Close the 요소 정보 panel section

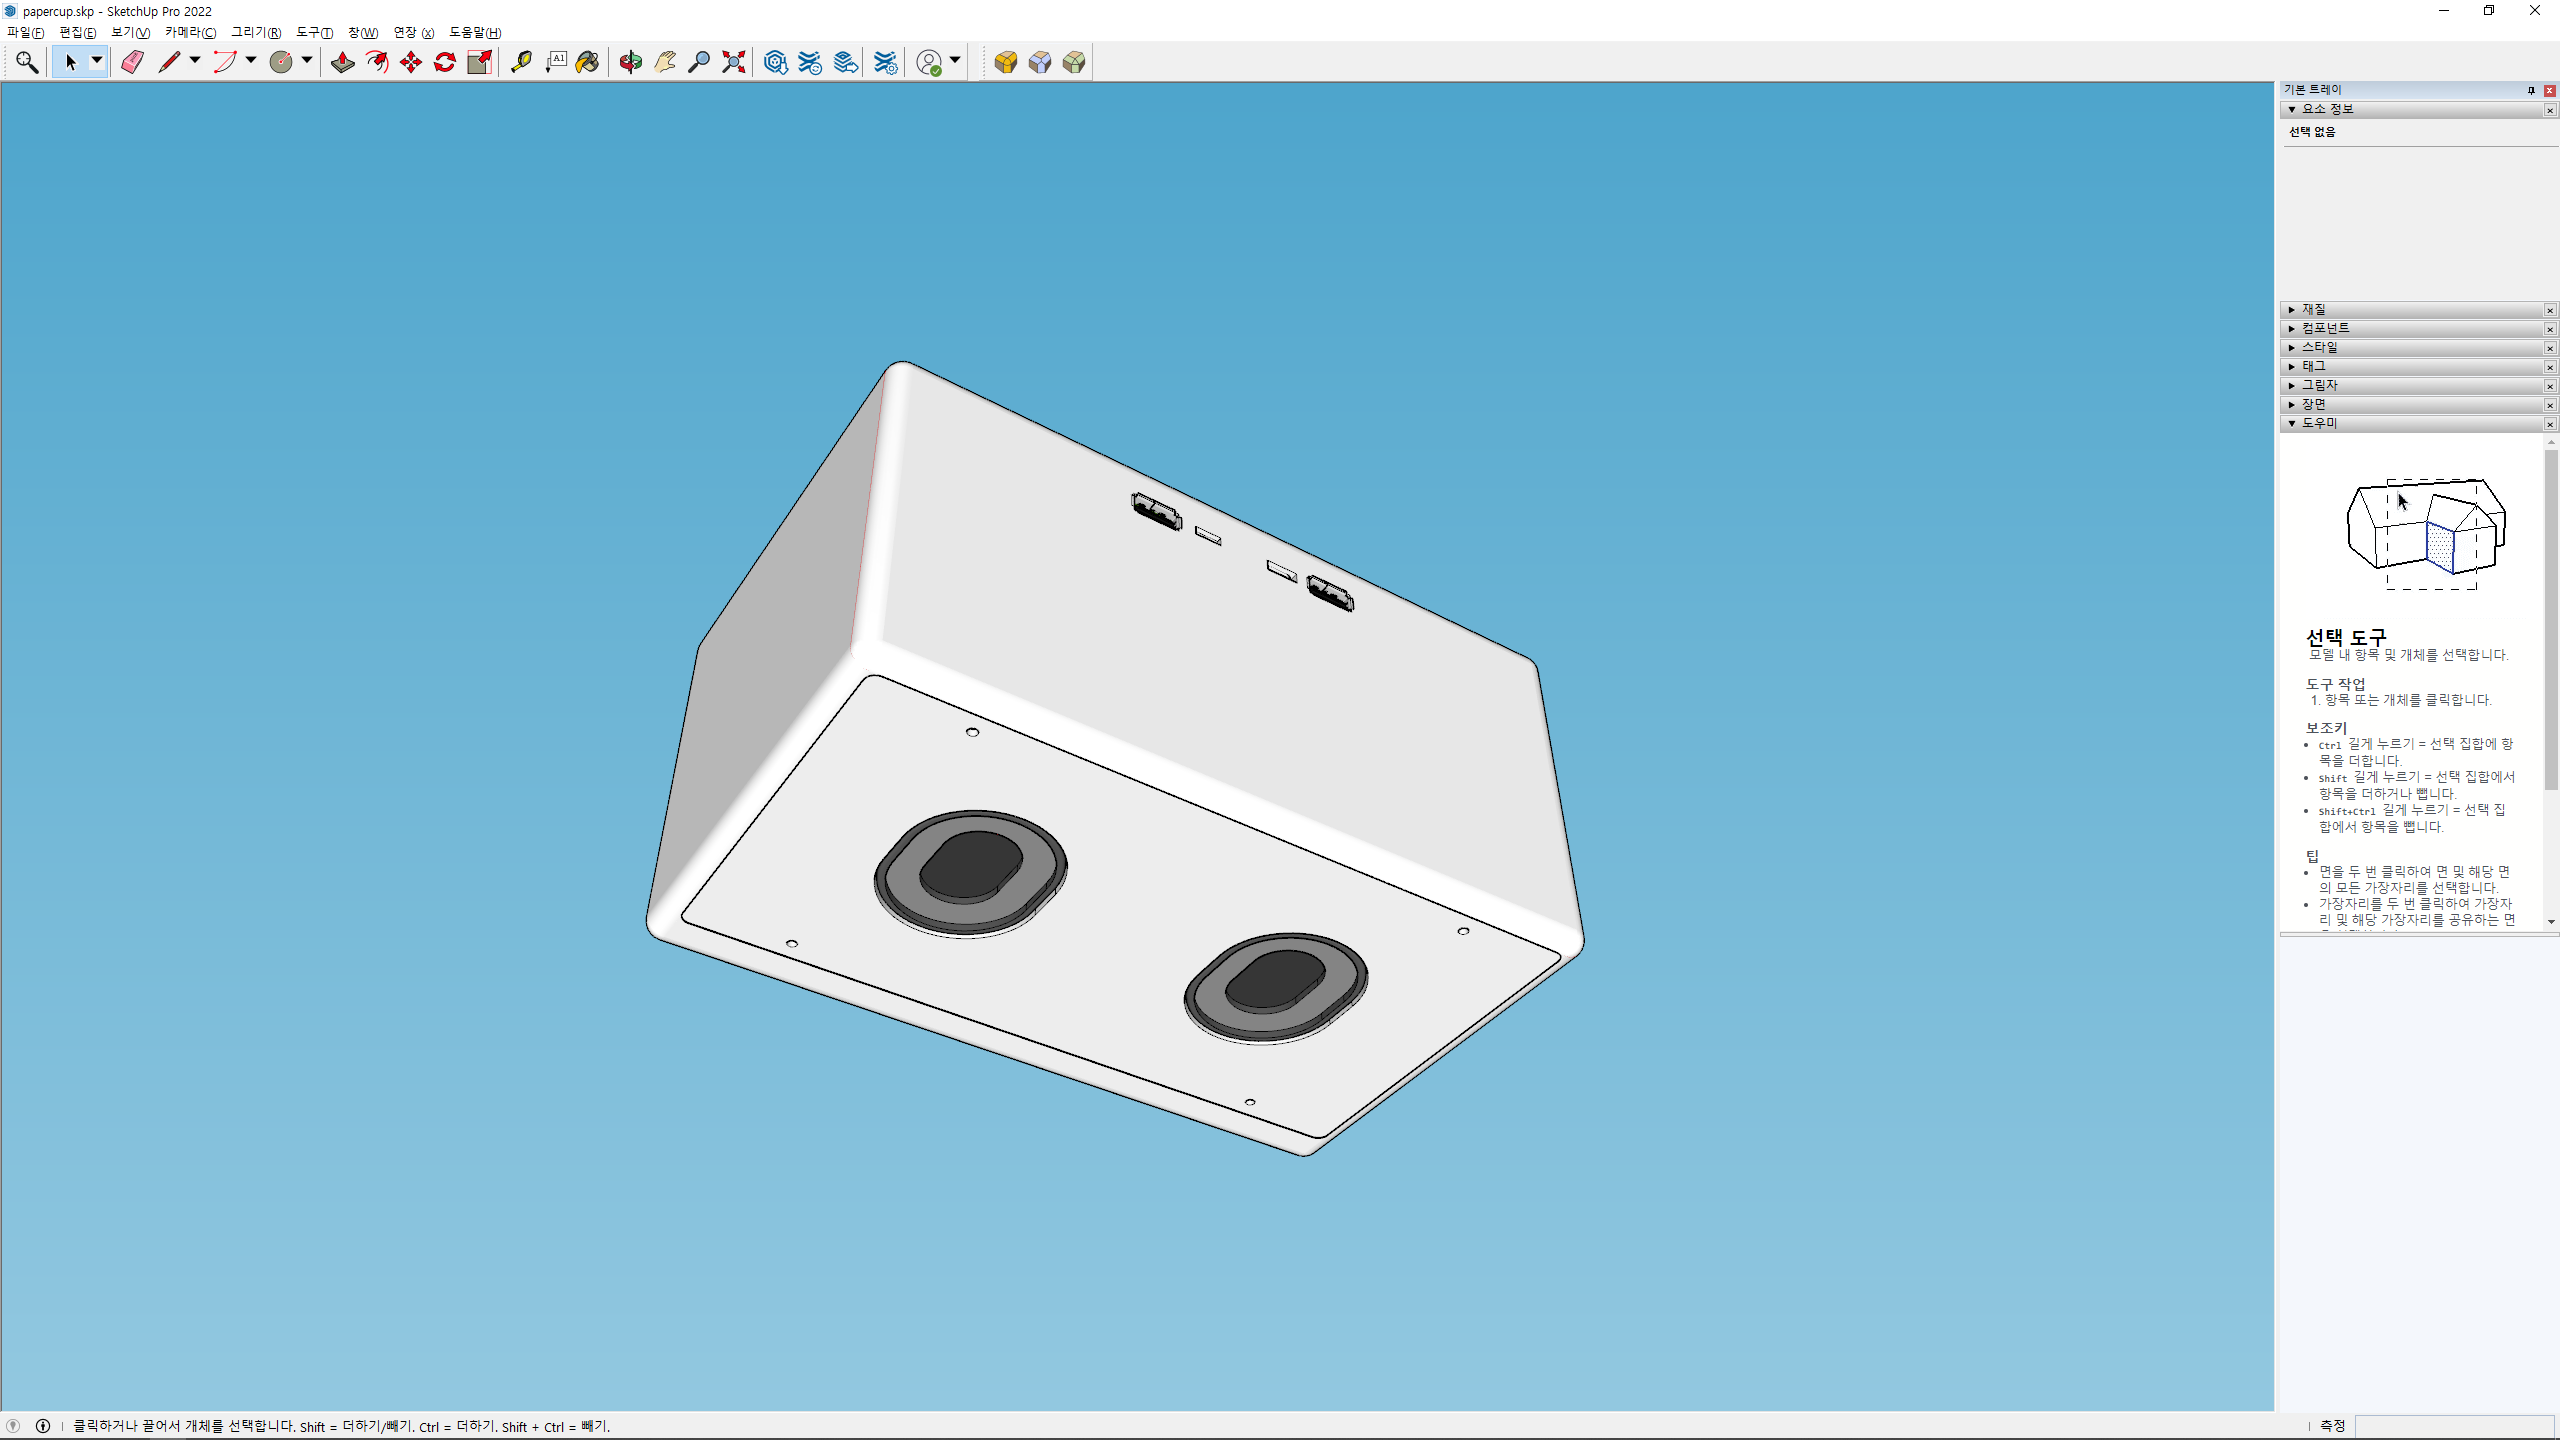tap(2550, 110)
